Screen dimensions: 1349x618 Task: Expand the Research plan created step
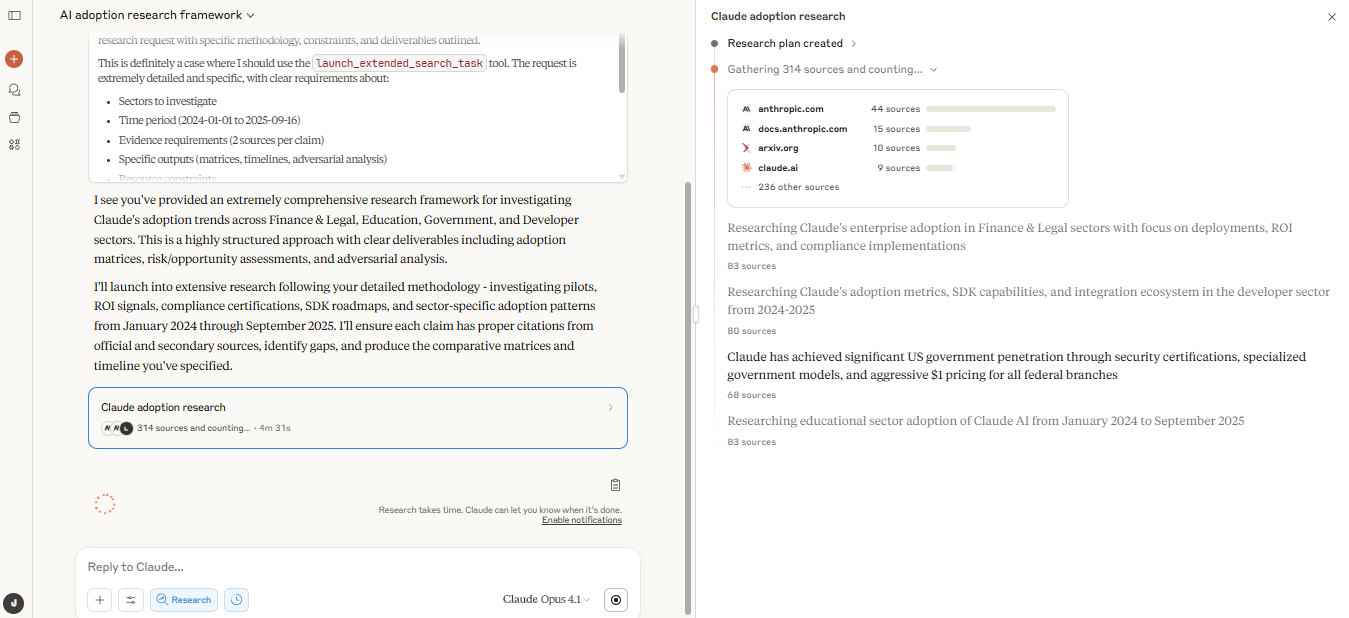791,44
